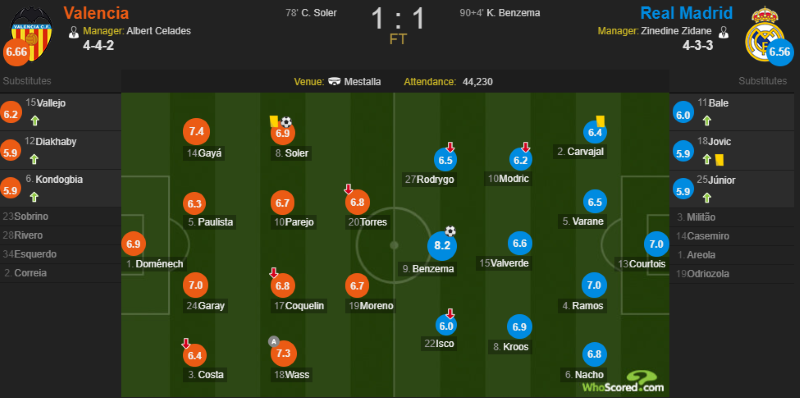Click the yellow card next to Carvajal
Screen dimensions: 800x398
599,120
